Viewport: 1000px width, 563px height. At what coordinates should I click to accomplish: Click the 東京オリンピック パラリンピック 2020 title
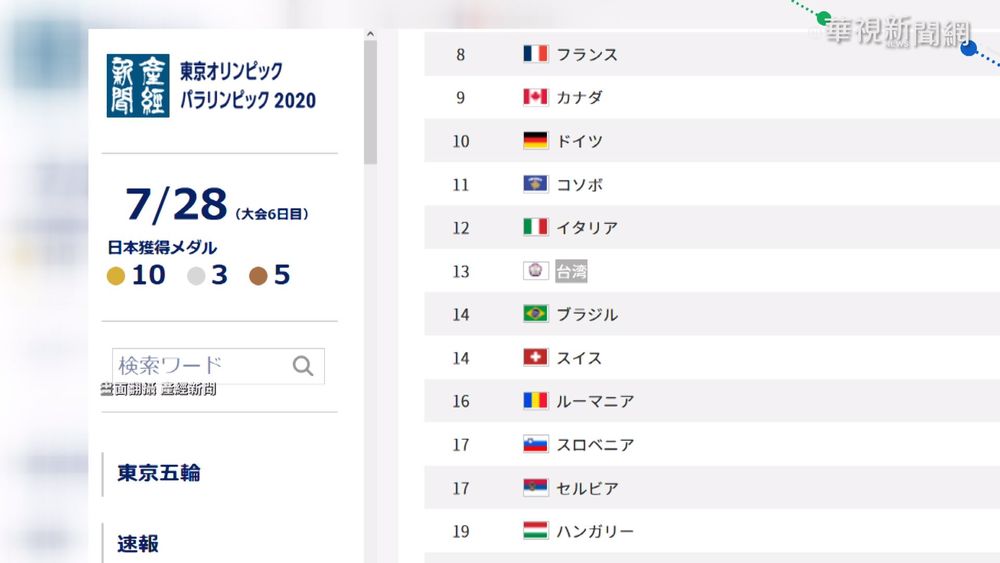(x=247, y=86)
